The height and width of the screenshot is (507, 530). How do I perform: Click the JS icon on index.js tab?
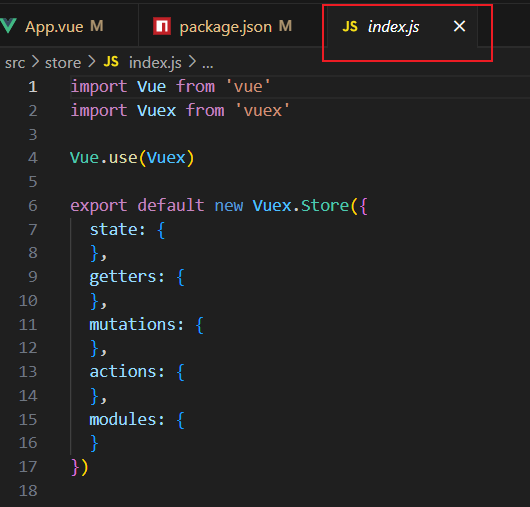click(x=350, y=26)
